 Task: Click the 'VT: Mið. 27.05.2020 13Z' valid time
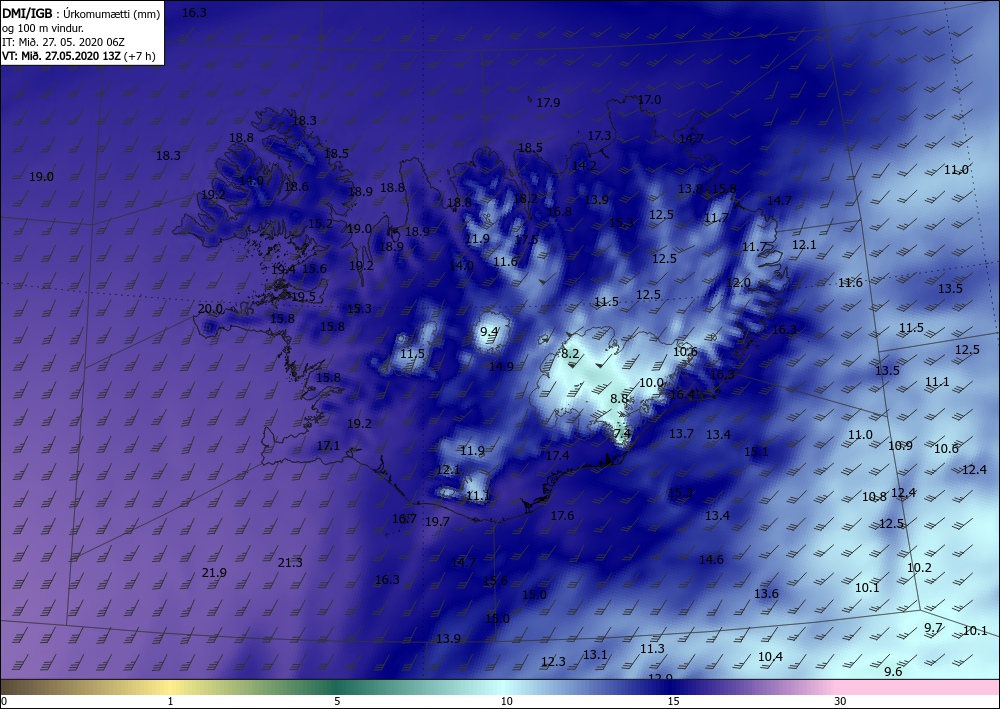pos(61,55)
